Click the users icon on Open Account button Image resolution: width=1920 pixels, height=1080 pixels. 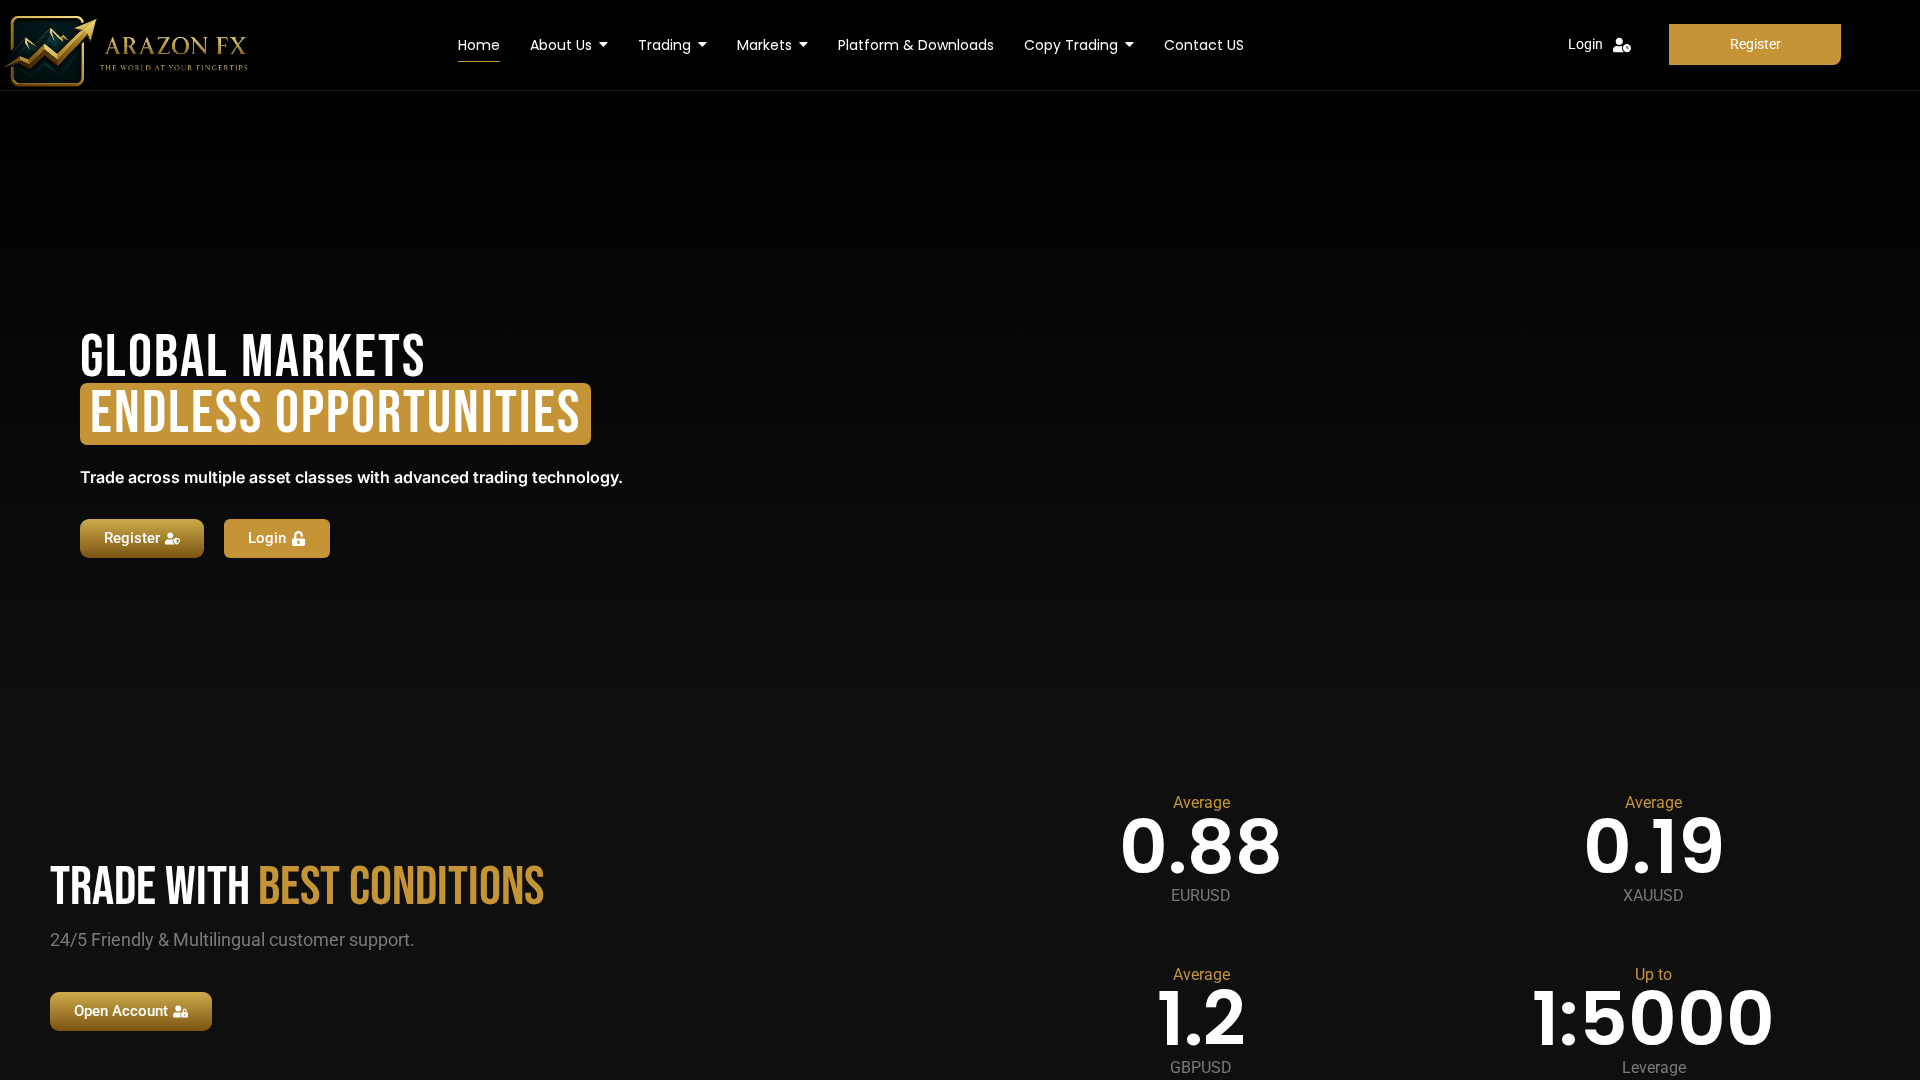(182, 1011)
